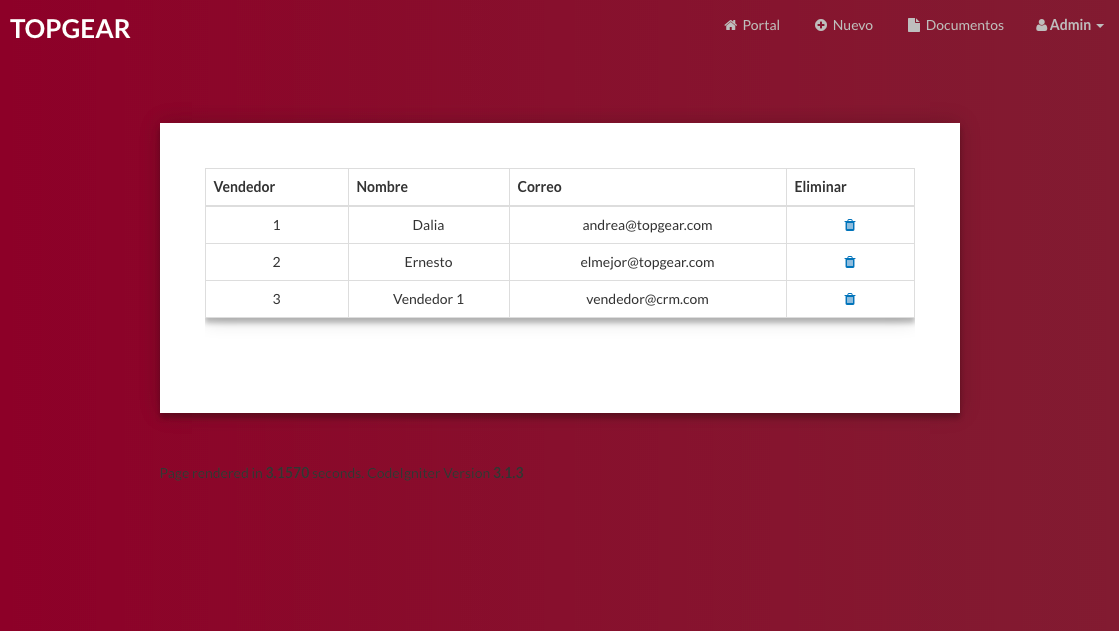Go to the Portal menu item
This screenshot has height=631, width=1119.
761,25
